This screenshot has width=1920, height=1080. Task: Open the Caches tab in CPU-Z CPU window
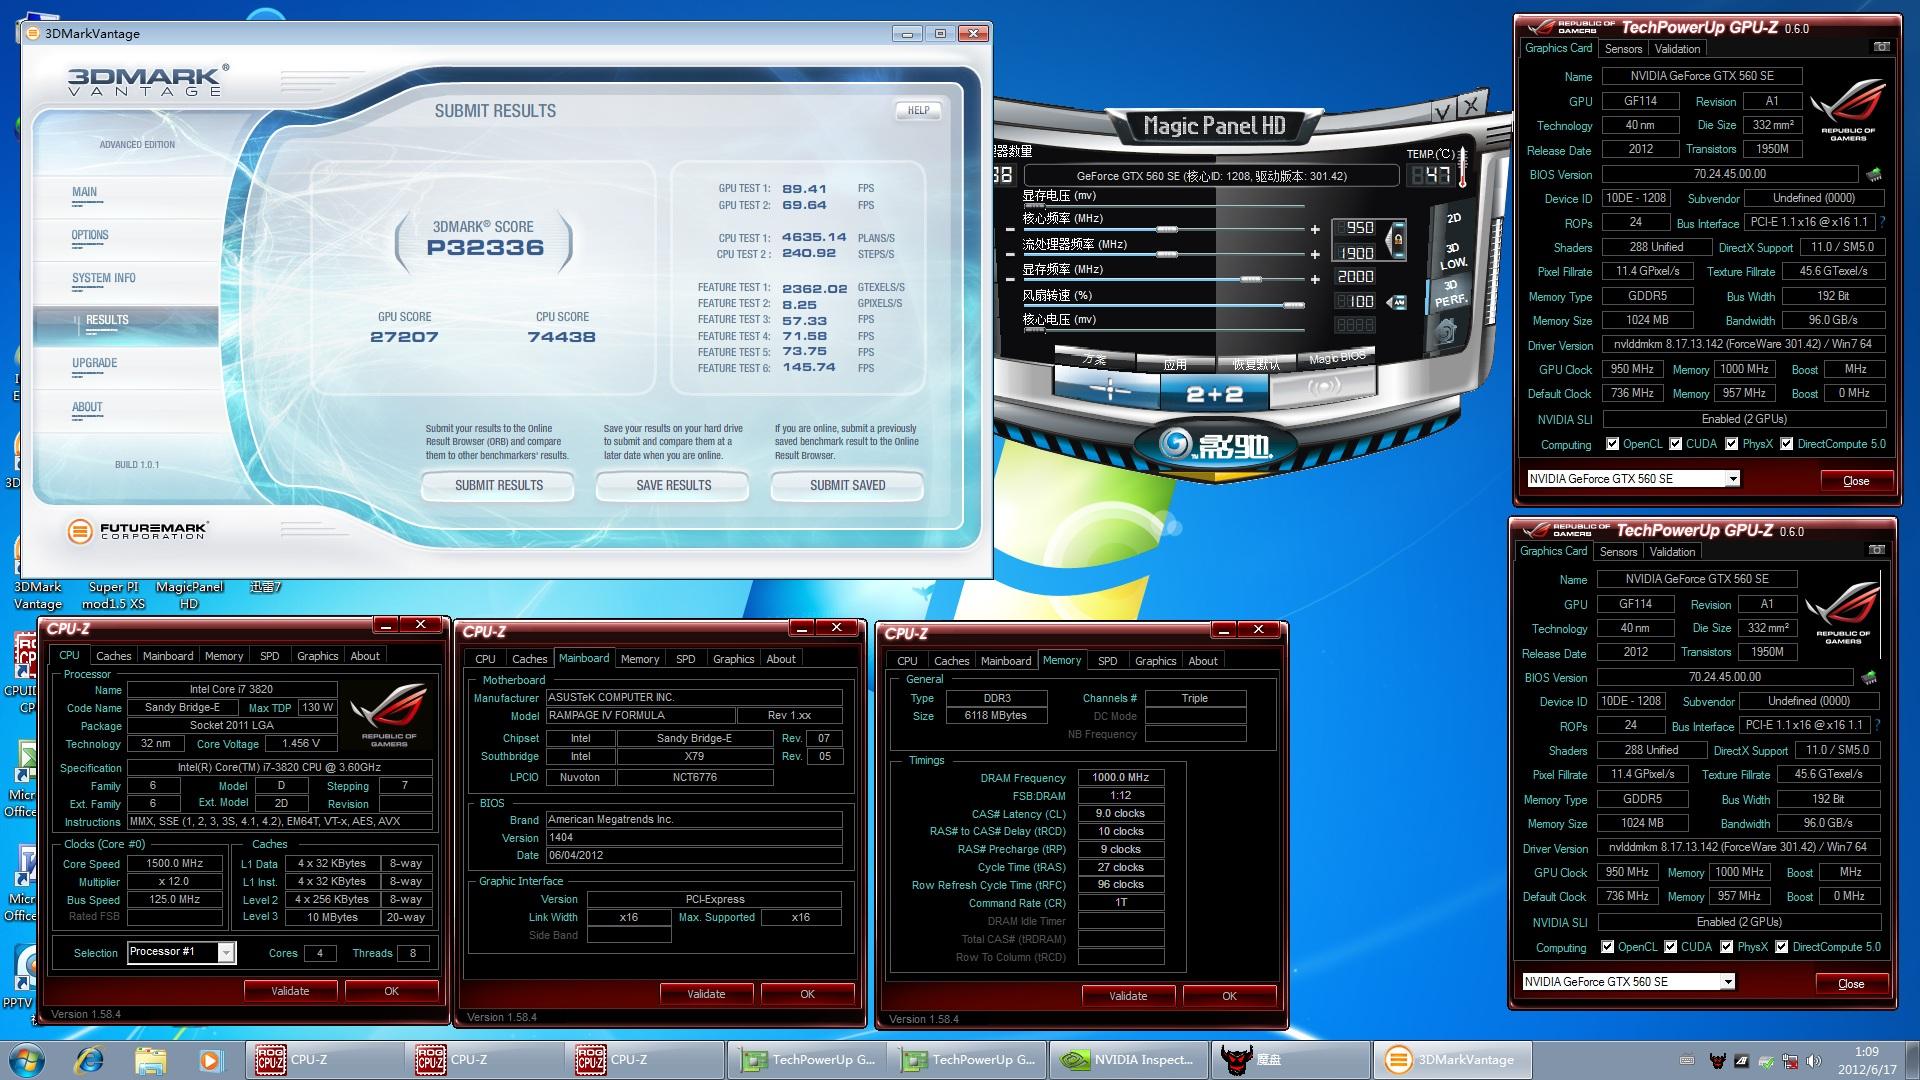[x=113, y=656]
